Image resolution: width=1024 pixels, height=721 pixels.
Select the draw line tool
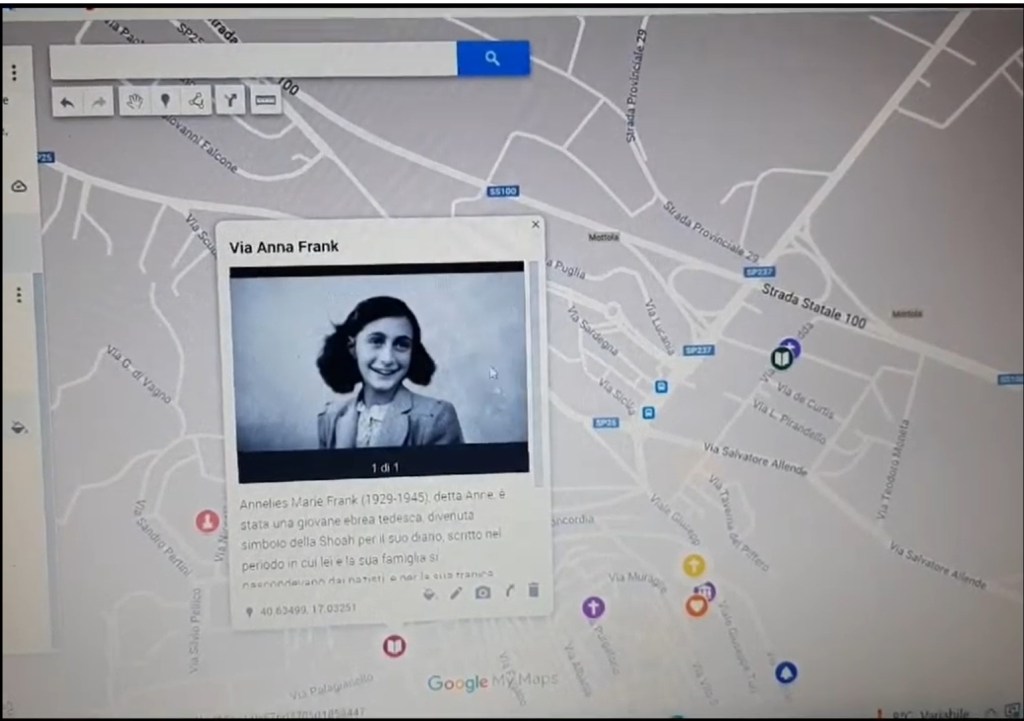click(196, 101)
